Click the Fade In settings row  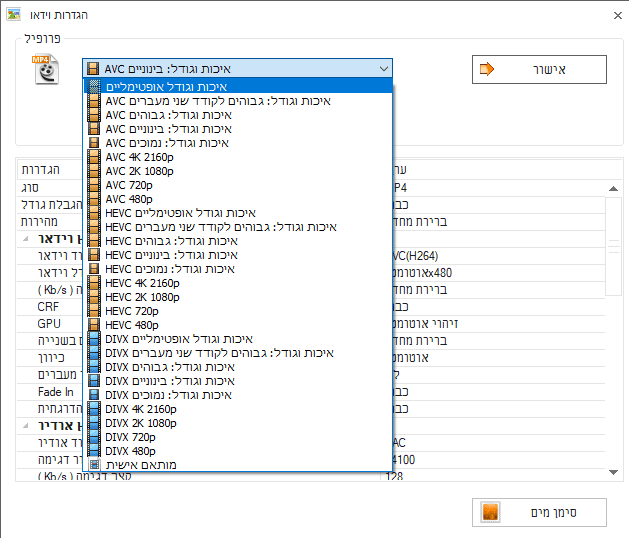click(311, 392)
